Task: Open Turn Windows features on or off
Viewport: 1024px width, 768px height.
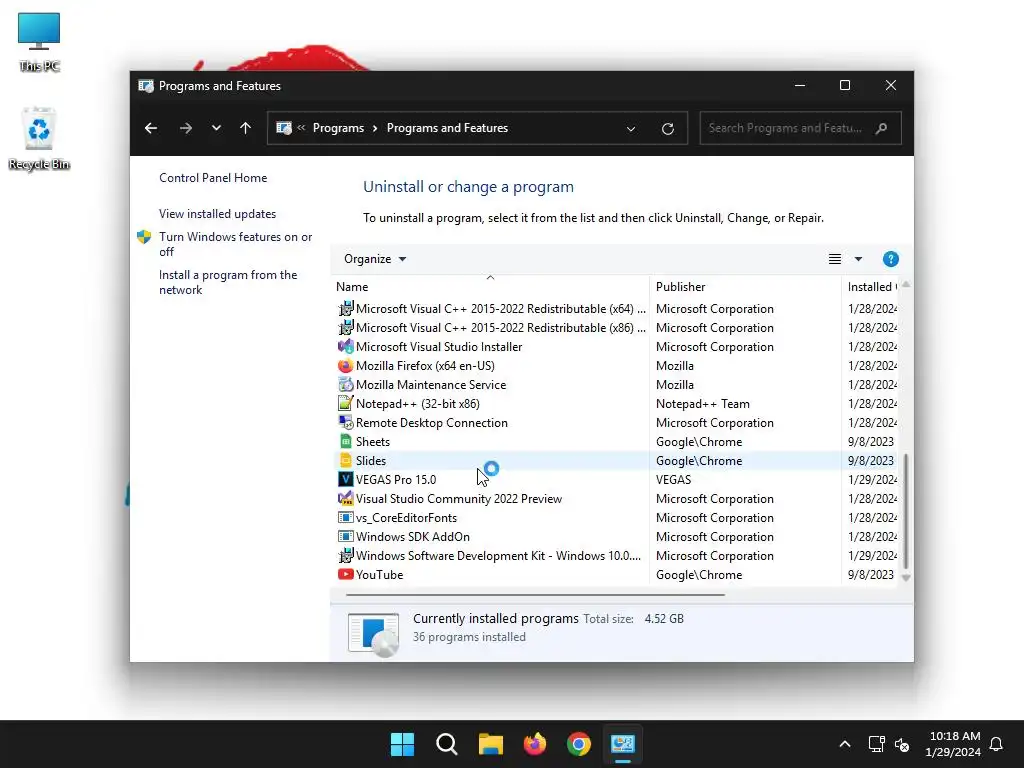Action: pos(235,244)
